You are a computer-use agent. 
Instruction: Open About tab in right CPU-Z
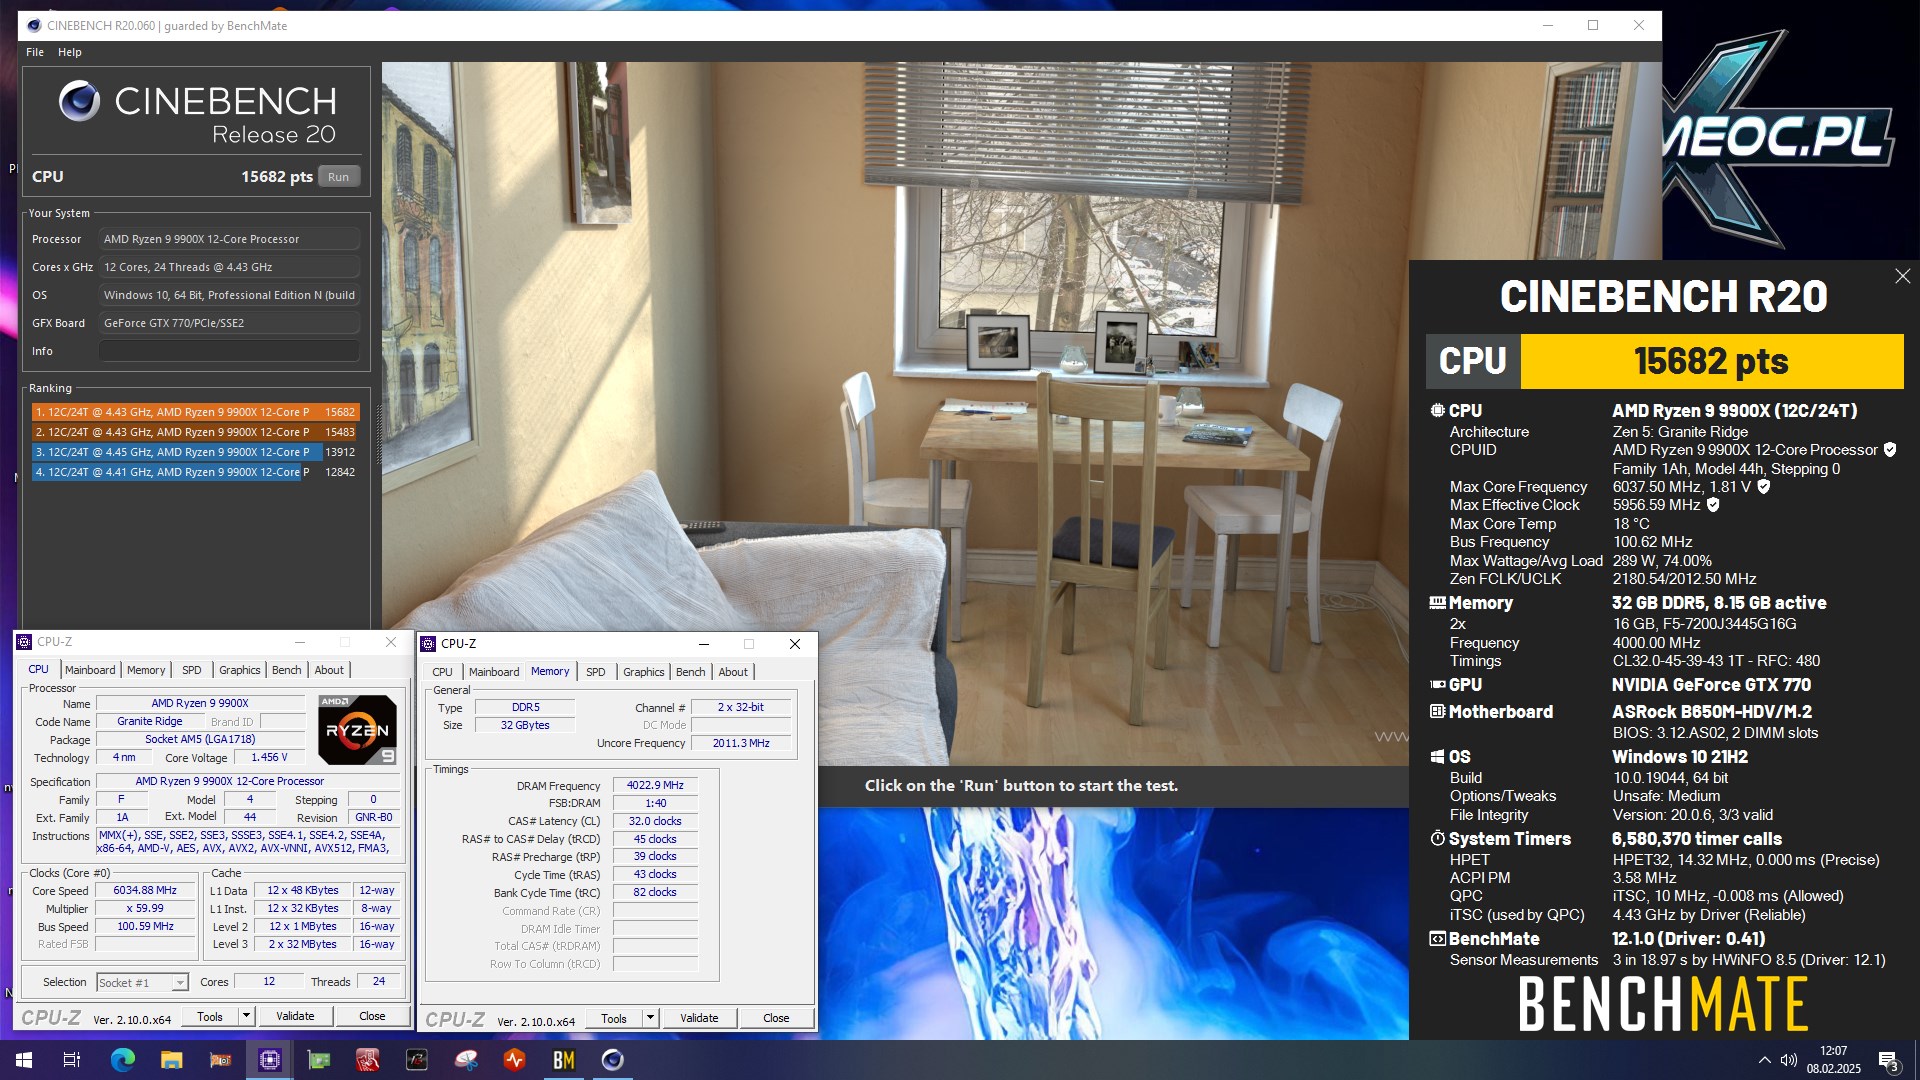click(x=733, y=672)
